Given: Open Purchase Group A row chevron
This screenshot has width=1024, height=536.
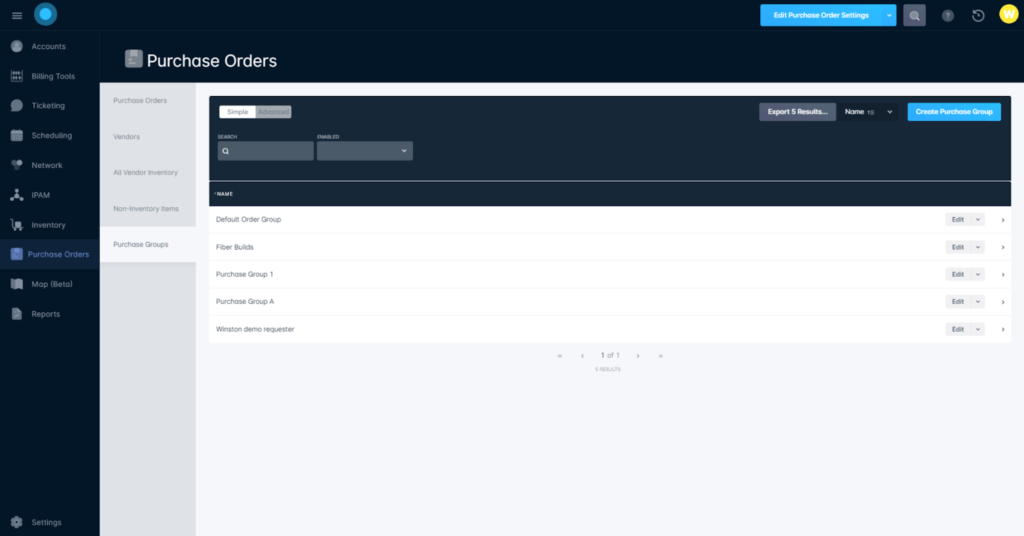Looking at the screenshot, I should pyautogui.click(x=1003, y=302).
